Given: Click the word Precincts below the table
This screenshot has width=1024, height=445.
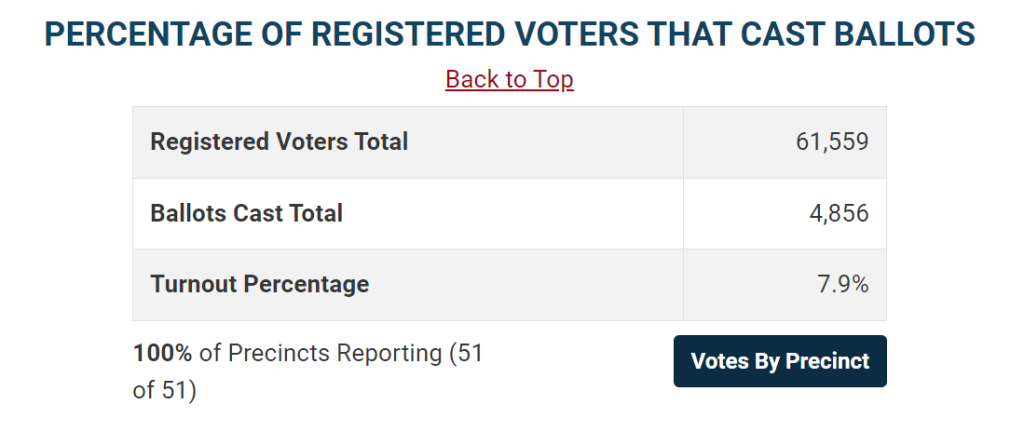Looking at the screenshot, I should (279, 354).
